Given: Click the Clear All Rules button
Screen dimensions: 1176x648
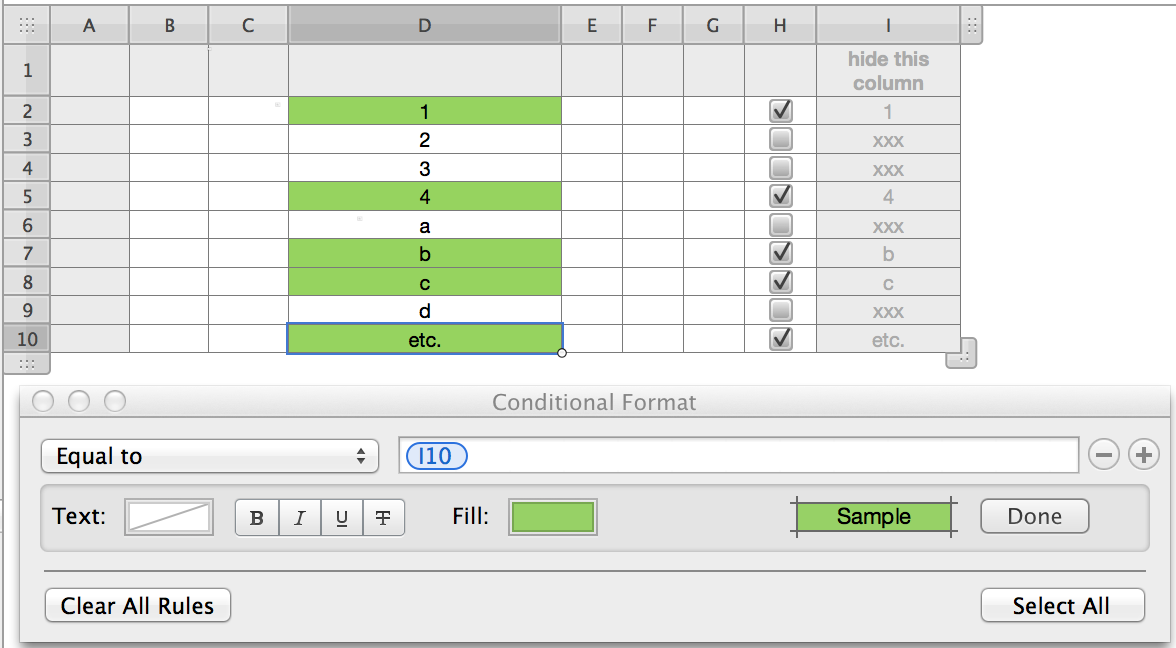Looking at the screenshot, I should click(137, 606).
